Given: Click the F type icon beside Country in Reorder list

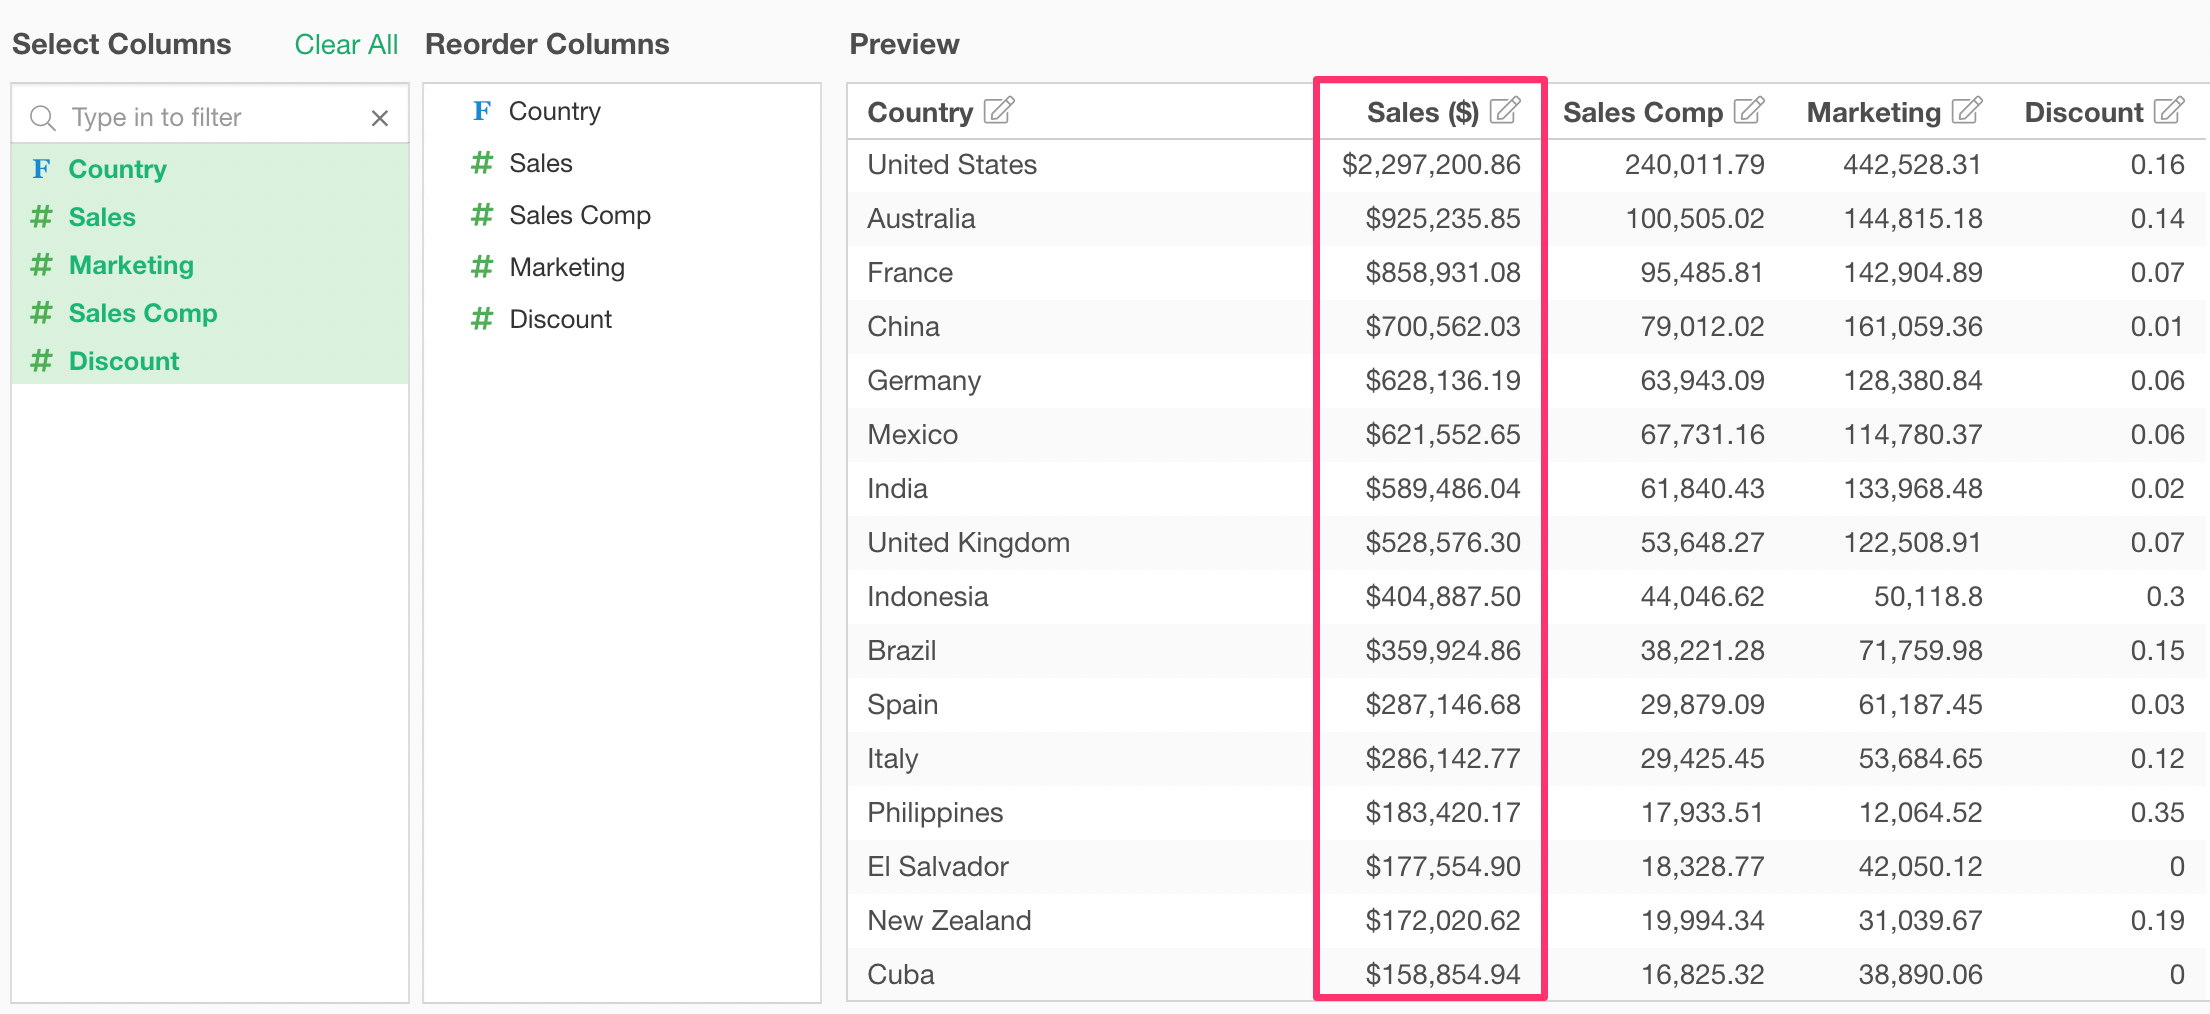Looking at the screenshot, I should (x=482, y=111).
